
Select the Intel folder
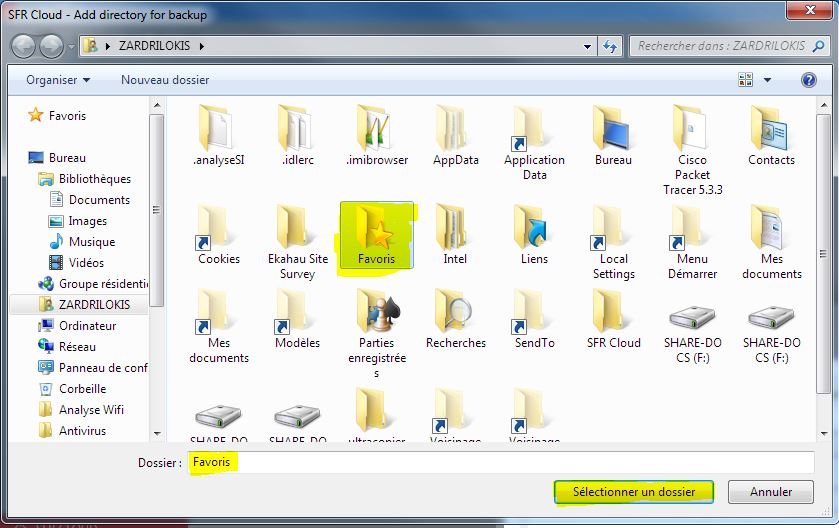[455, 234]
